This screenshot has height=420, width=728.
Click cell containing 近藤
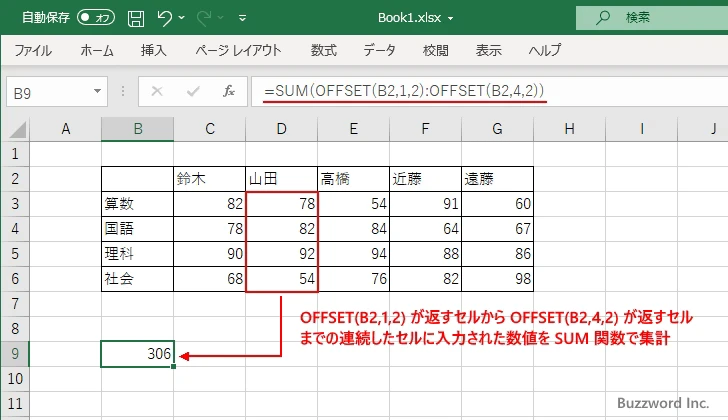(425, 179)
